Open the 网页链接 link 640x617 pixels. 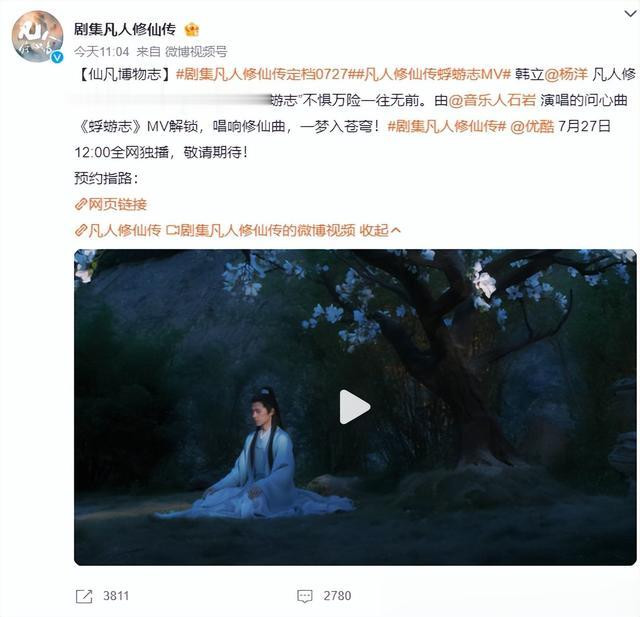point(111,204)
